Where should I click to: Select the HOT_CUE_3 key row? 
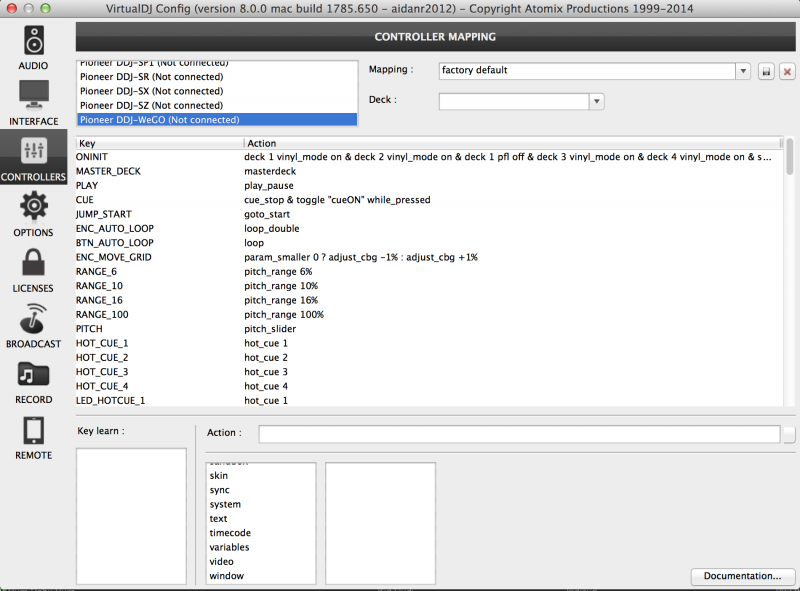pyautogui.click(x=429, y=372)
